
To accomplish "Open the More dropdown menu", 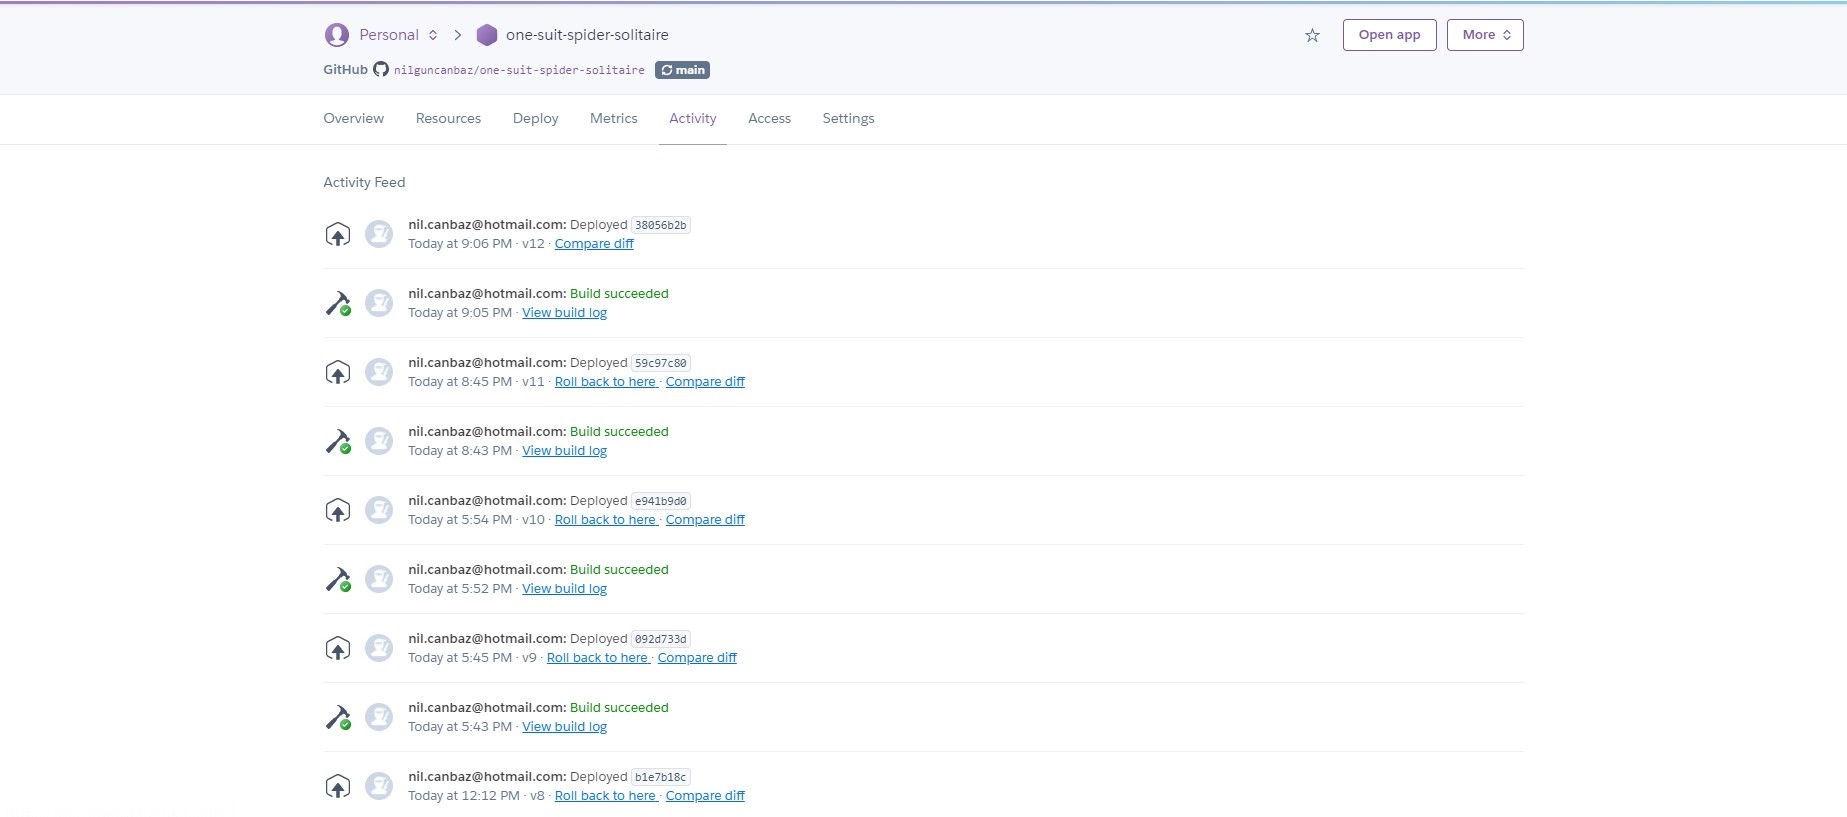I will (1485, 35).
